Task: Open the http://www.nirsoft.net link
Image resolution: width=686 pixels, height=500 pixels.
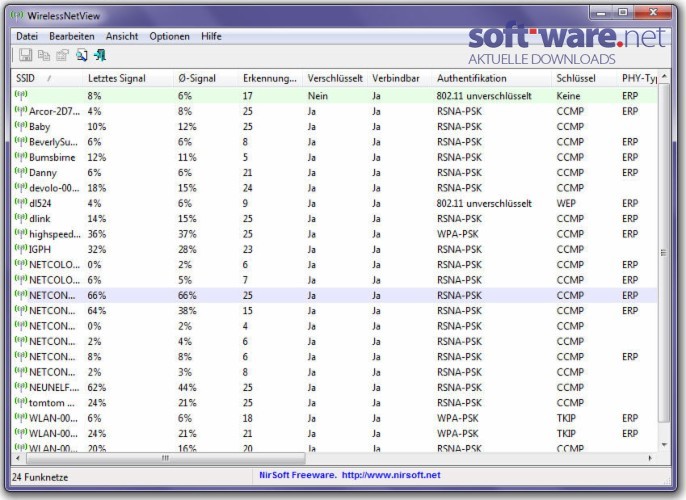Action: tap(391, 475)
